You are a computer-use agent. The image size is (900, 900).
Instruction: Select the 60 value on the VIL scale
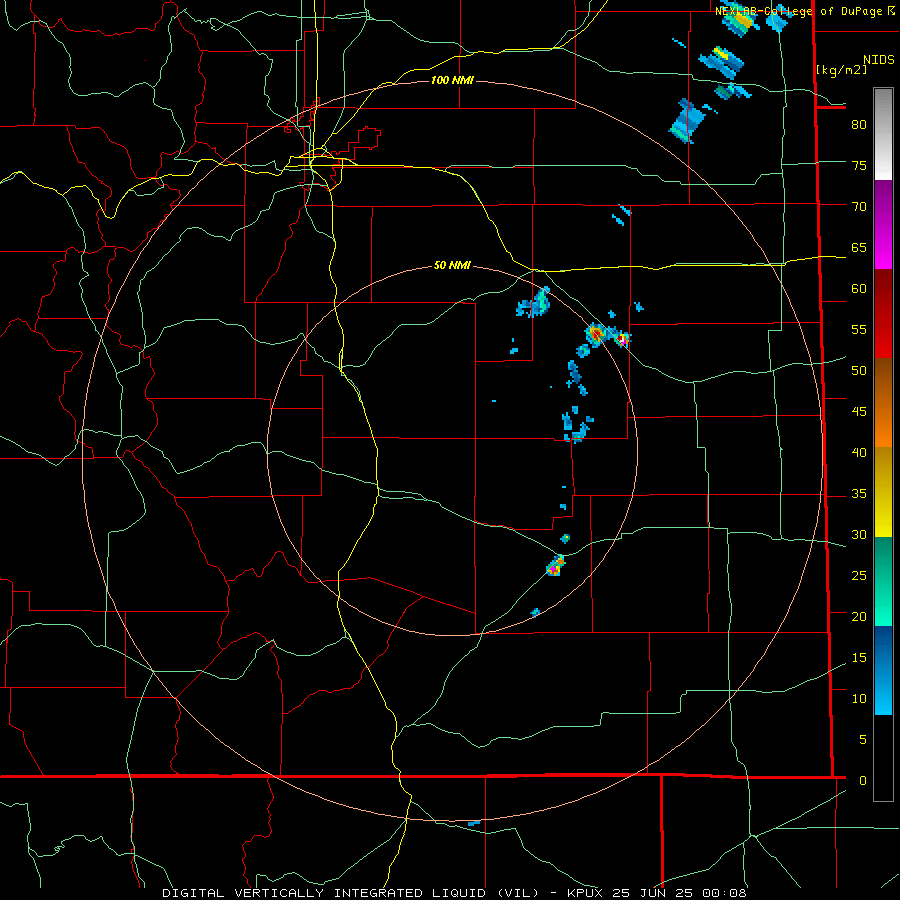coord(859,289)
